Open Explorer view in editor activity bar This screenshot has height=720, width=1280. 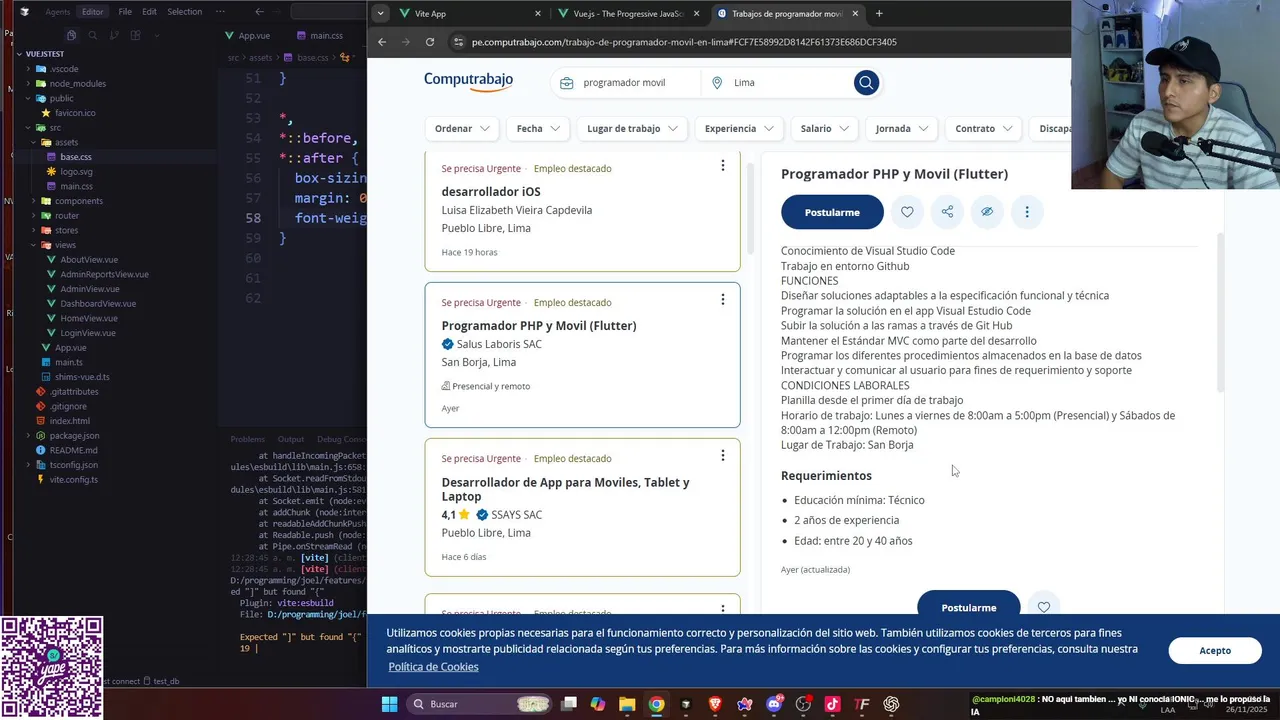[71, 35]
